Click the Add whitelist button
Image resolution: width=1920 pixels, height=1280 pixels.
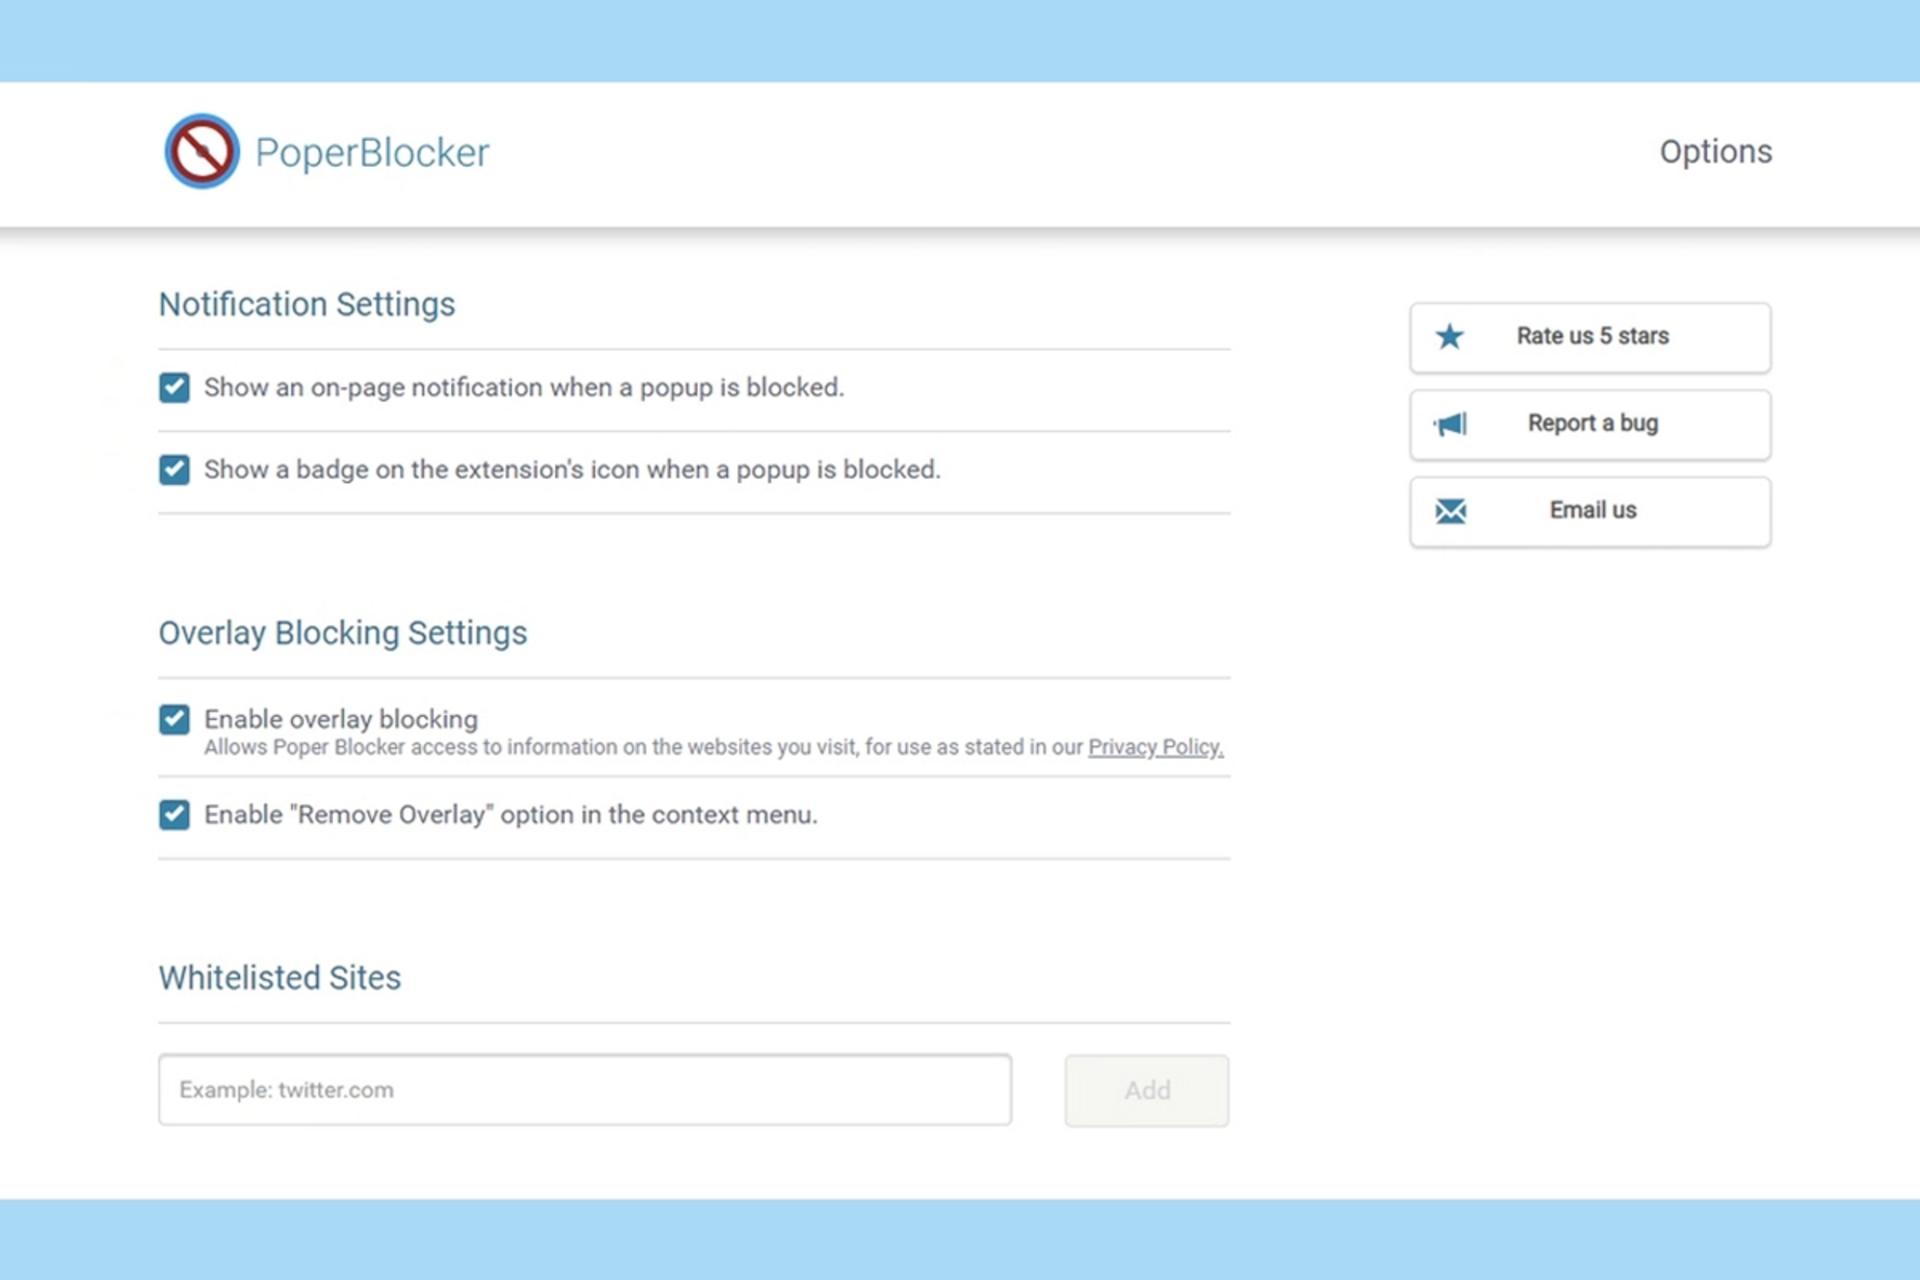(1147, 1090)
